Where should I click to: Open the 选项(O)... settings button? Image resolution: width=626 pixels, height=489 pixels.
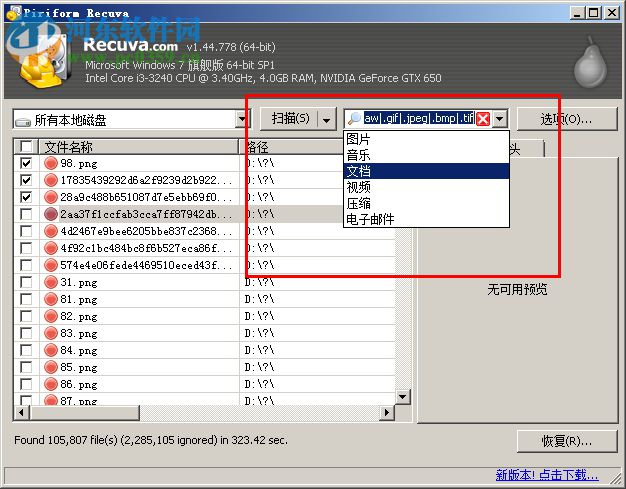(x=567, y=119)
